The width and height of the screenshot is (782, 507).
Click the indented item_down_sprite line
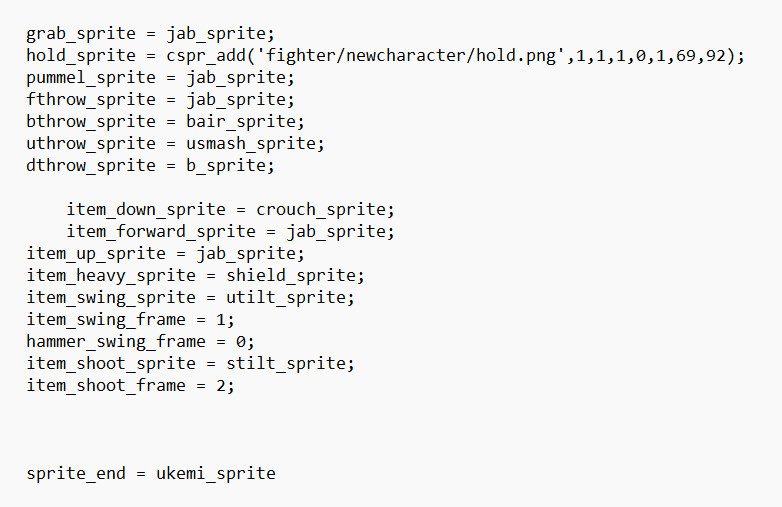pos(231,210)
